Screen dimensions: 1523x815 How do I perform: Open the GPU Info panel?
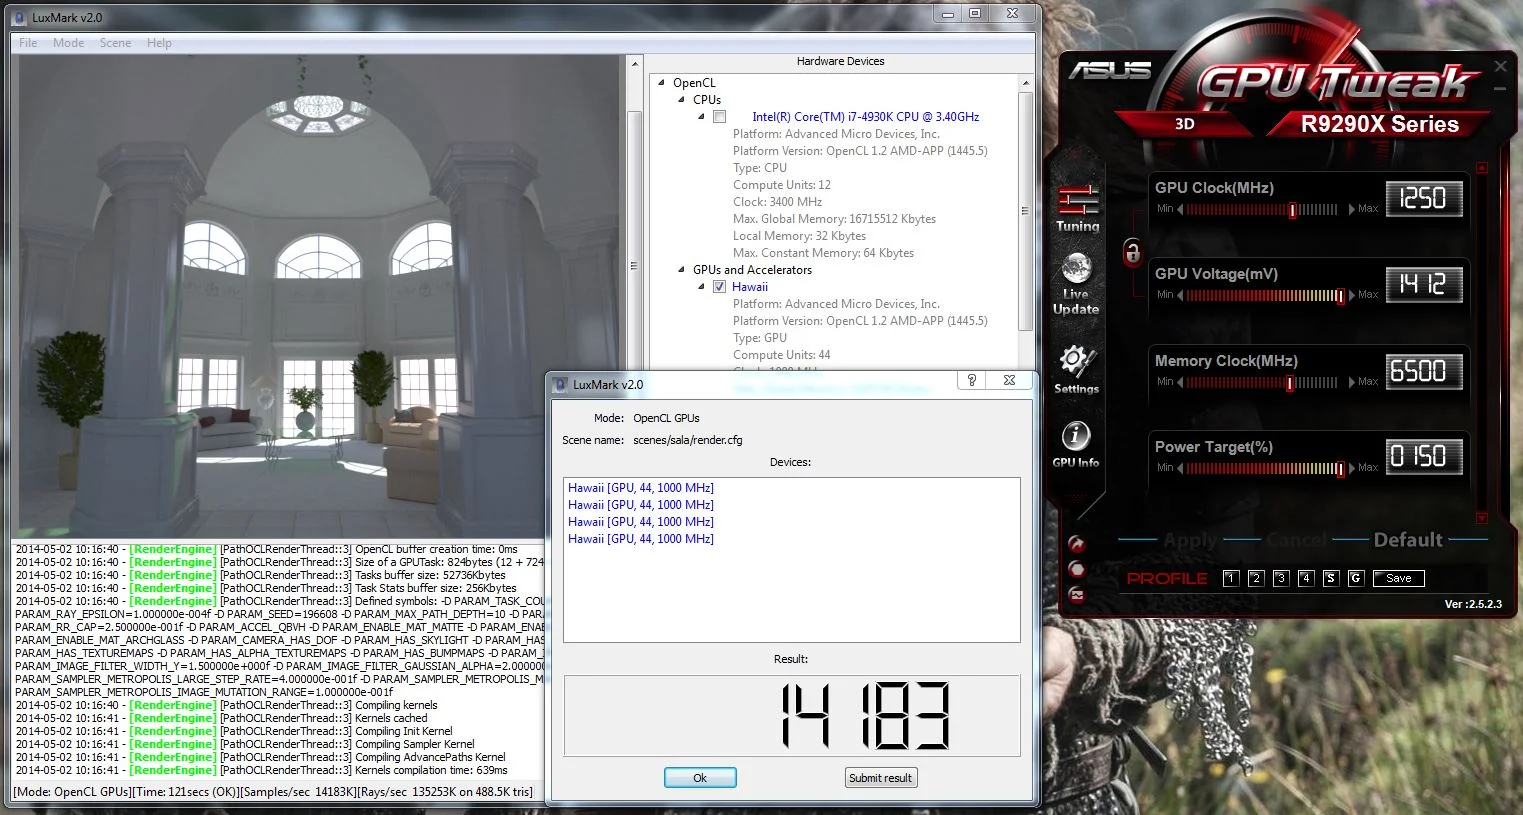click(1076, 444)
